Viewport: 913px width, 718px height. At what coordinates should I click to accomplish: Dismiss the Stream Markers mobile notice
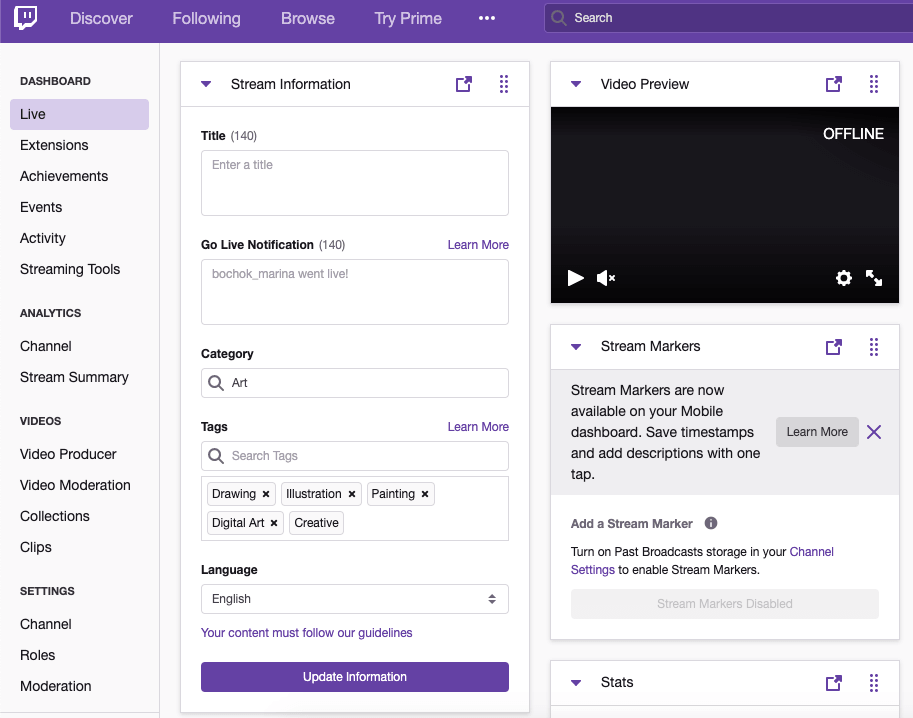pos(873,432)
